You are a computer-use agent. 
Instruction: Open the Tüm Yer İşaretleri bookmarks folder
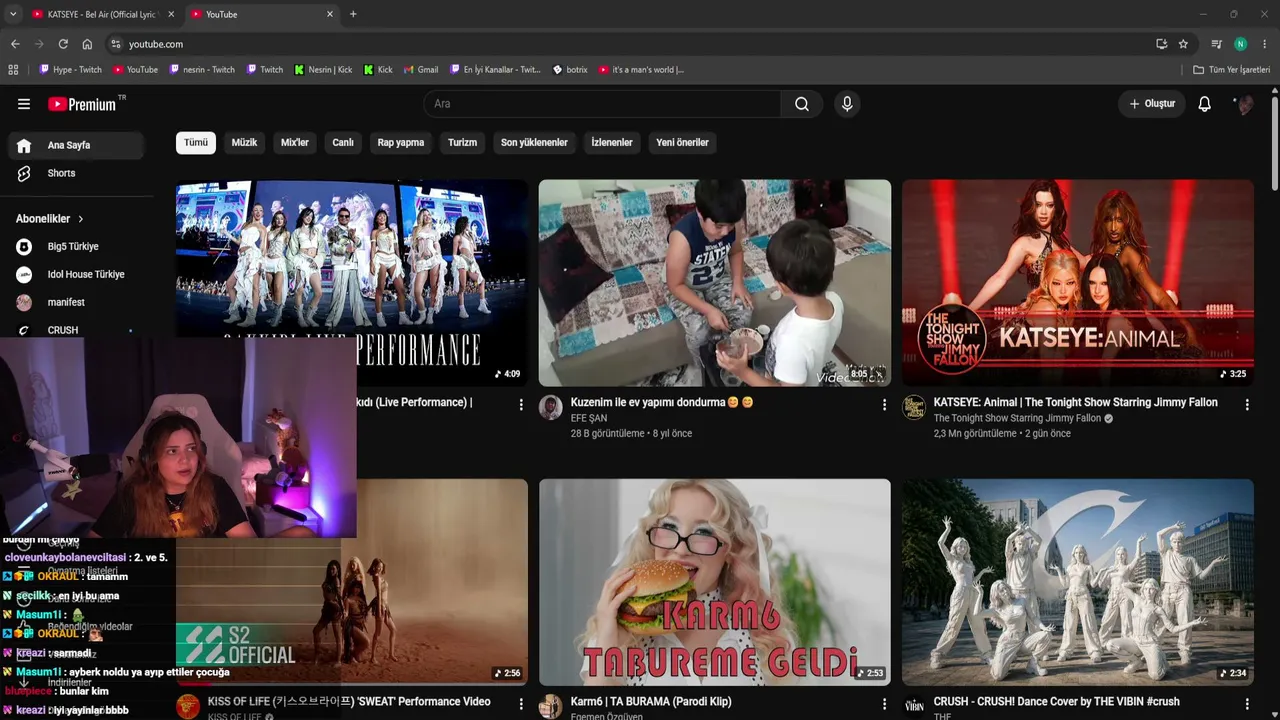(1232, 70)
